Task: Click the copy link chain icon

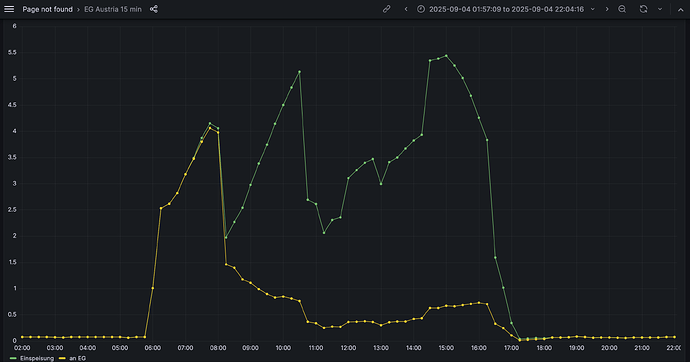Action: tap(386, 9)
